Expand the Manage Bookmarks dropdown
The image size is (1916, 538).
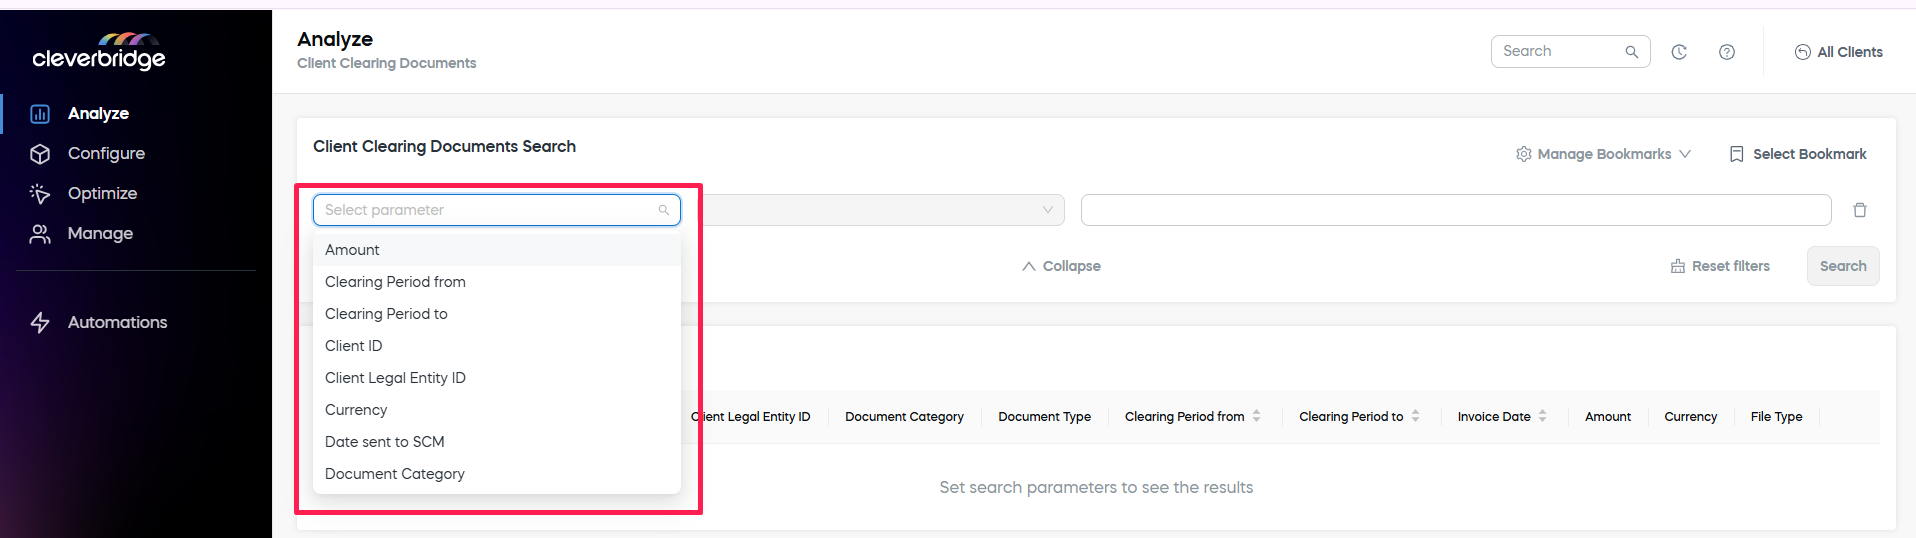click(1603, 154)
